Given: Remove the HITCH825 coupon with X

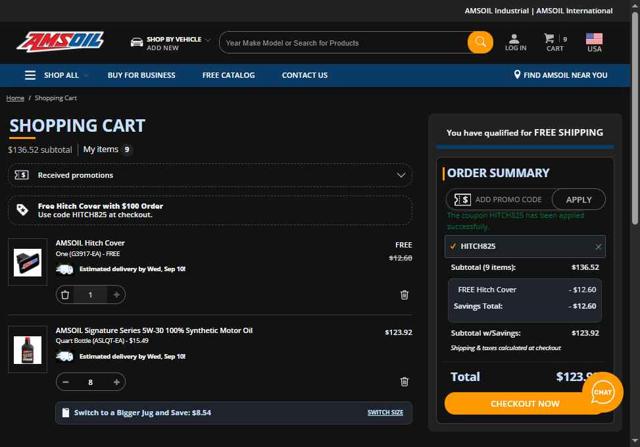Looking at the screenshot, I should pyautogui.click(x=598, y=246).
